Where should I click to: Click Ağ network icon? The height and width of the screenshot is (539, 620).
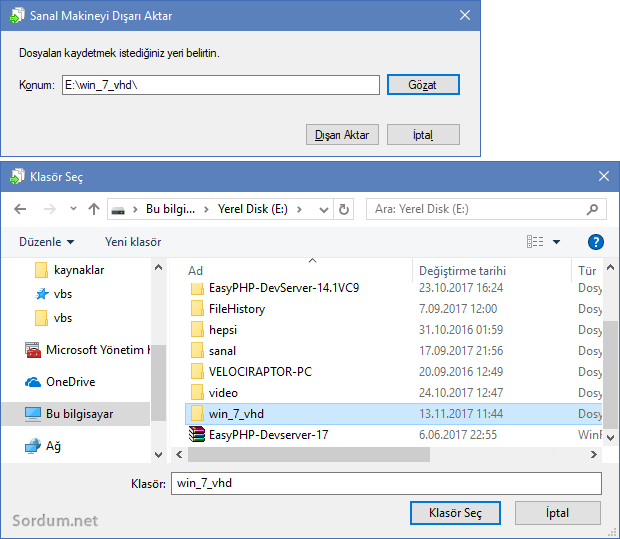(x=33, y=446)
